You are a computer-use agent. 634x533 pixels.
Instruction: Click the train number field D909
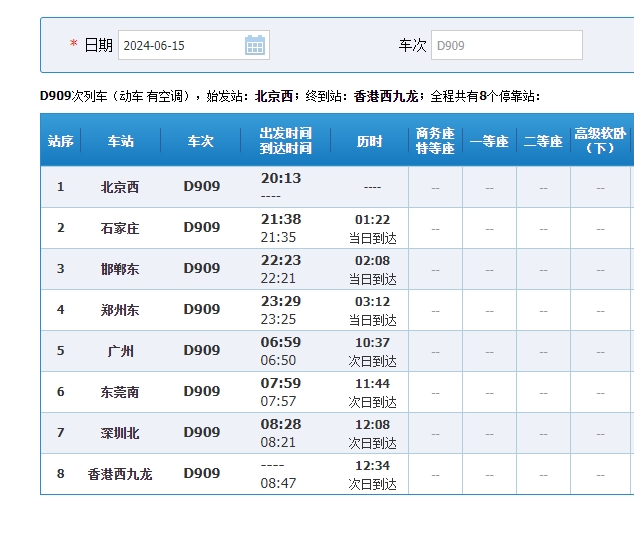click(506, 45)
